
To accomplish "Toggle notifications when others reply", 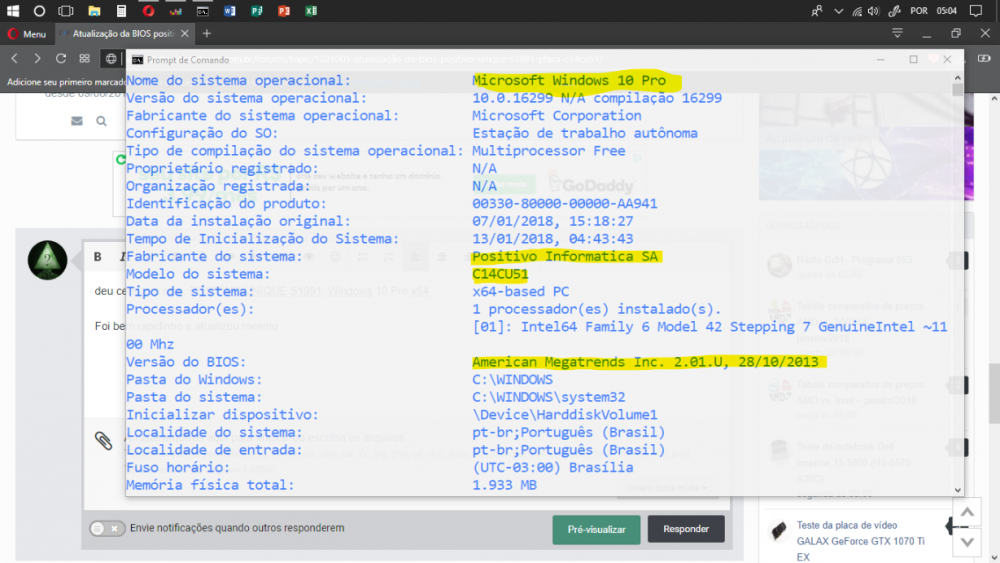I will [107, 528].
